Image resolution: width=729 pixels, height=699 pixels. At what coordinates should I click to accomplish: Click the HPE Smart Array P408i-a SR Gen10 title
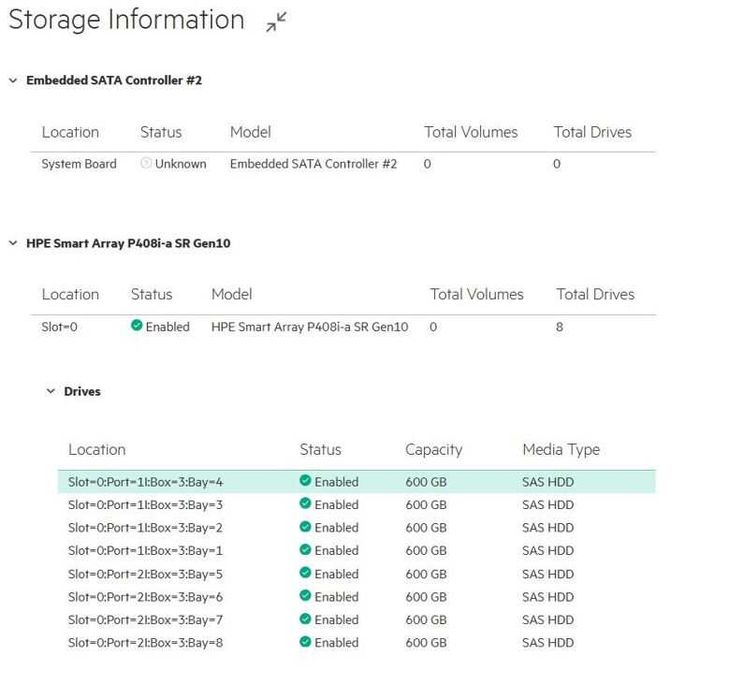tap(128, 243)
